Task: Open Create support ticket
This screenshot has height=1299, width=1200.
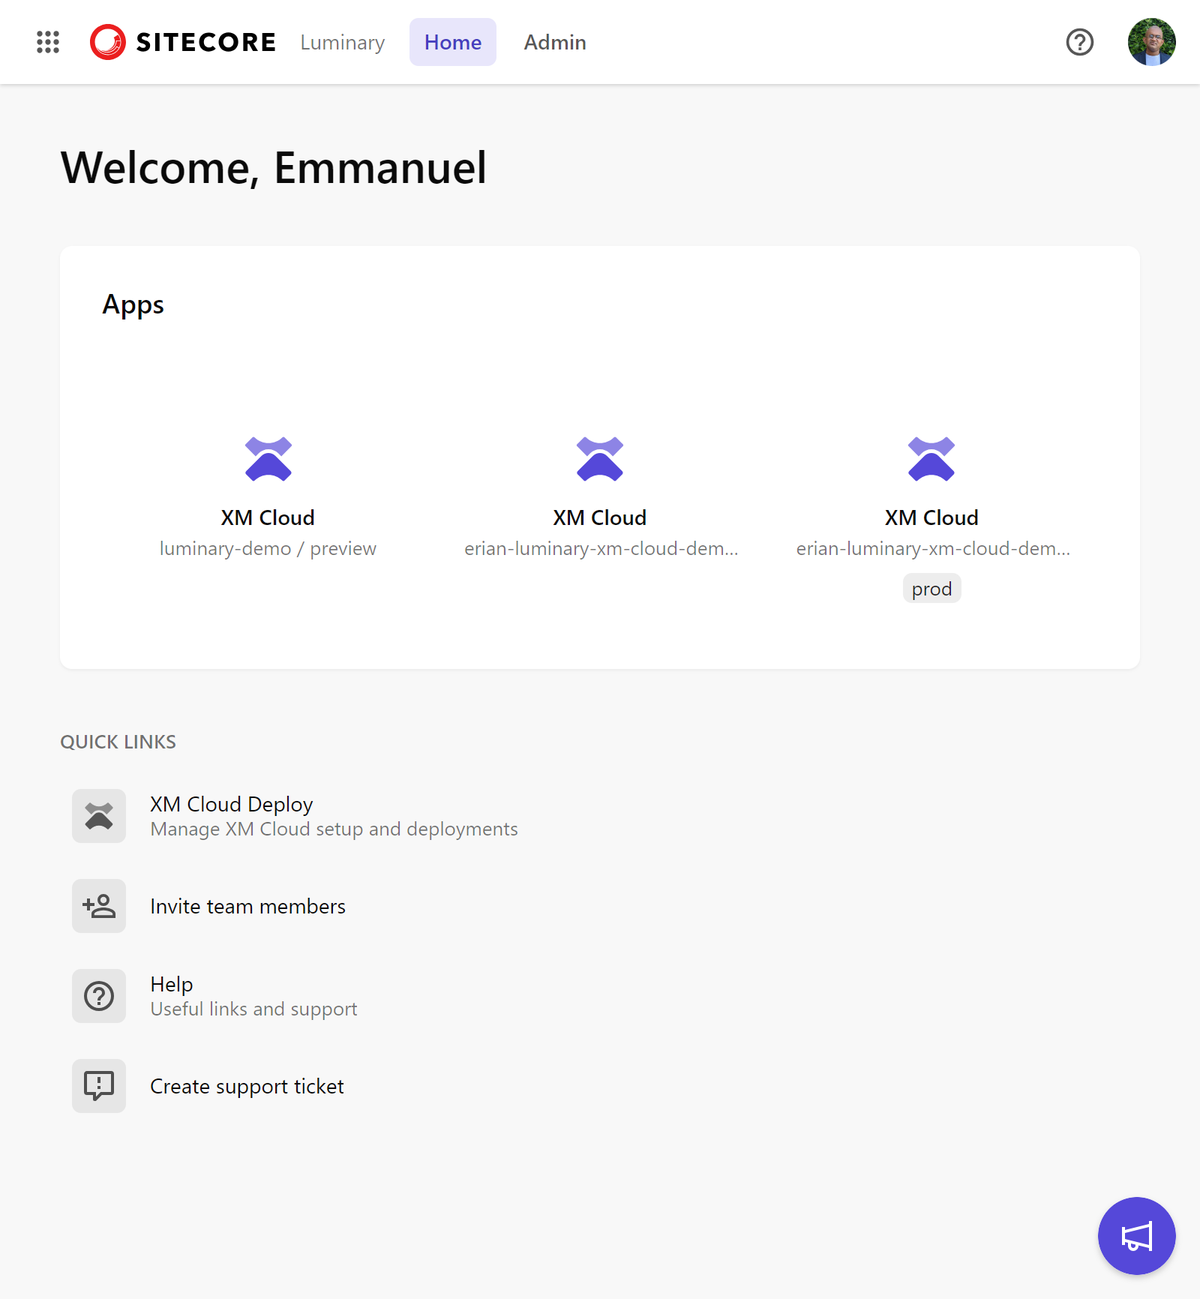Action: (x=247, y=1085)
